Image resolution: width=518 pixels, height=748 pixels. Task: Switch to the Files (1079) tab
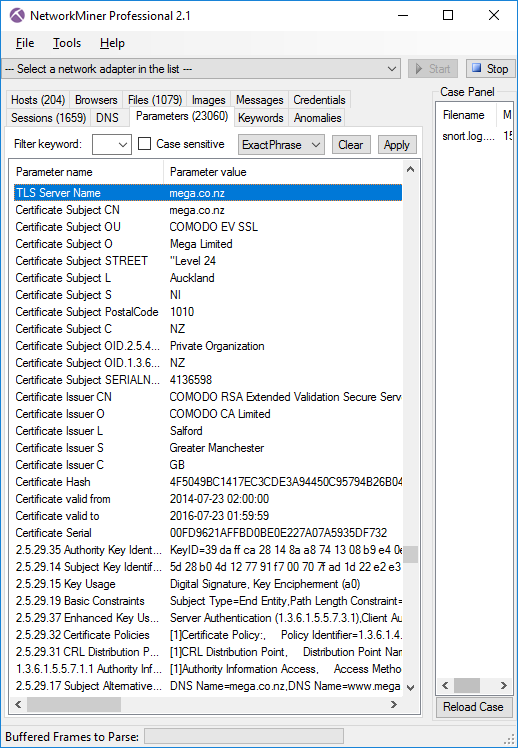coord(155,100)
